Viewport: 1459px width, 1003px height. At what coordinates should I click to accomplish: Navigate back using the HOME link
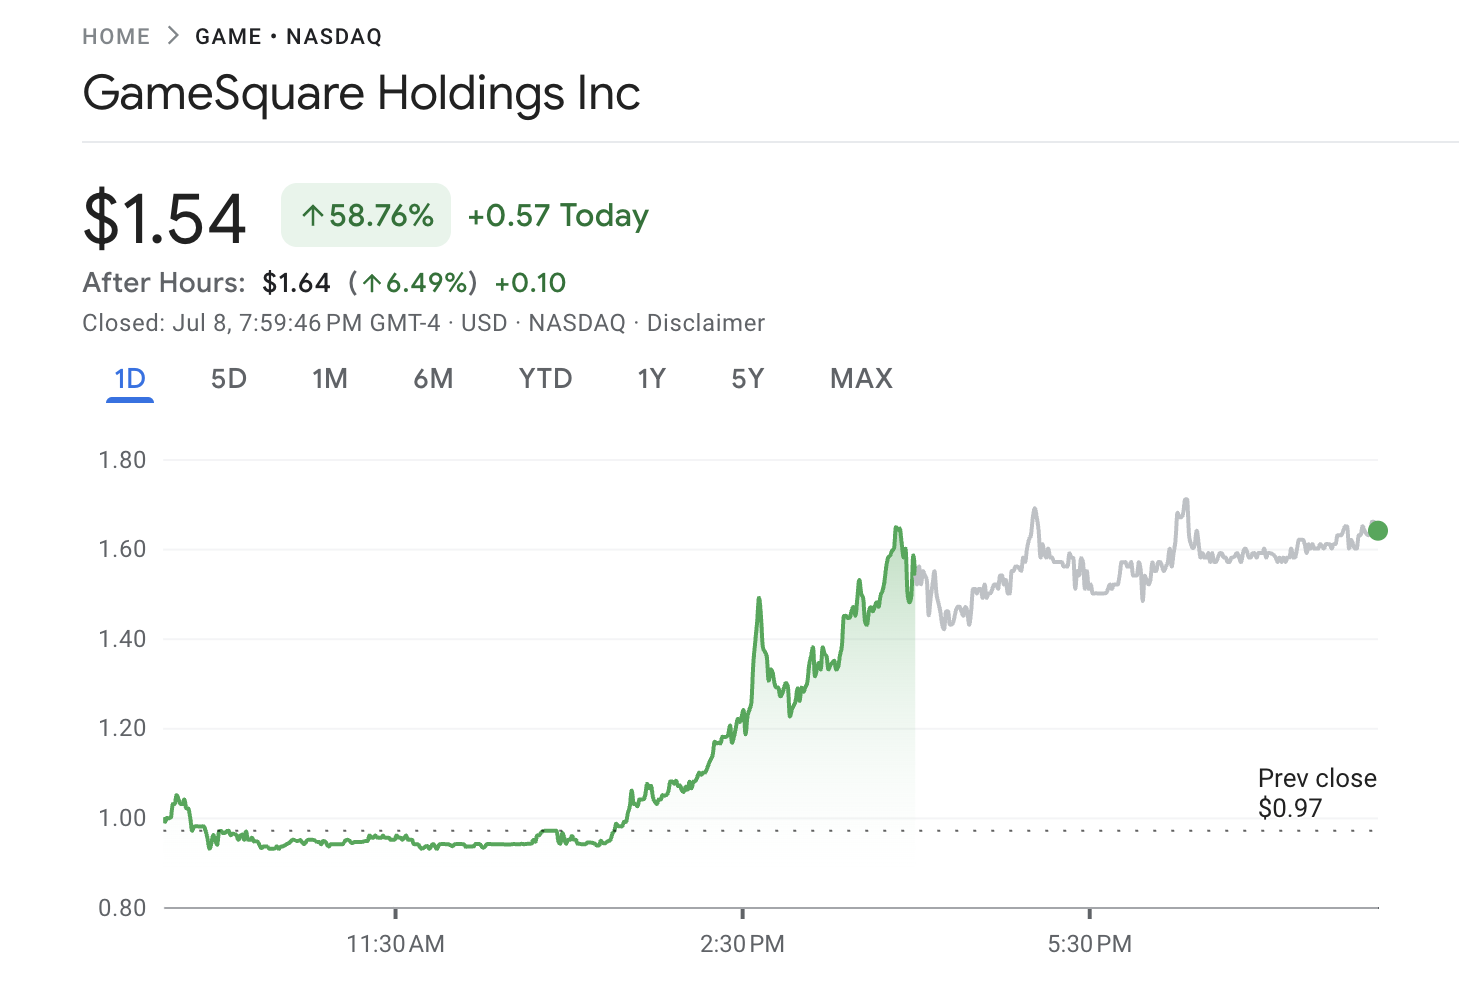[116, 35]
